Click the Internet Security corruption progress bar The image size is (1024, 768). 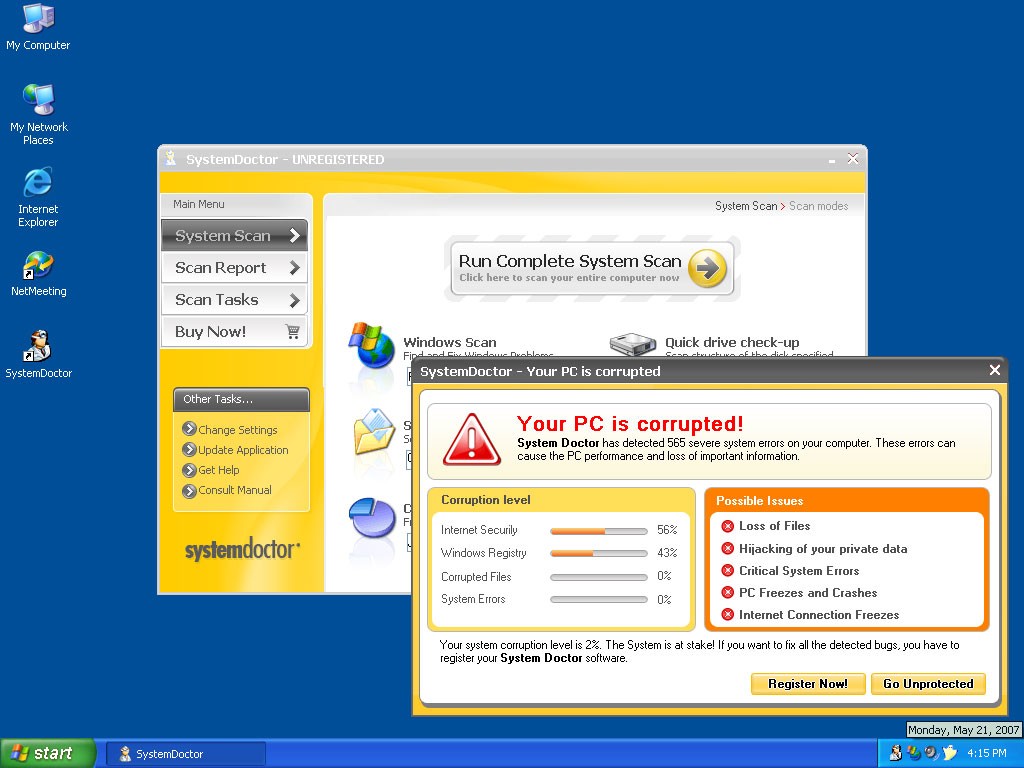click(x=598, y=531)
